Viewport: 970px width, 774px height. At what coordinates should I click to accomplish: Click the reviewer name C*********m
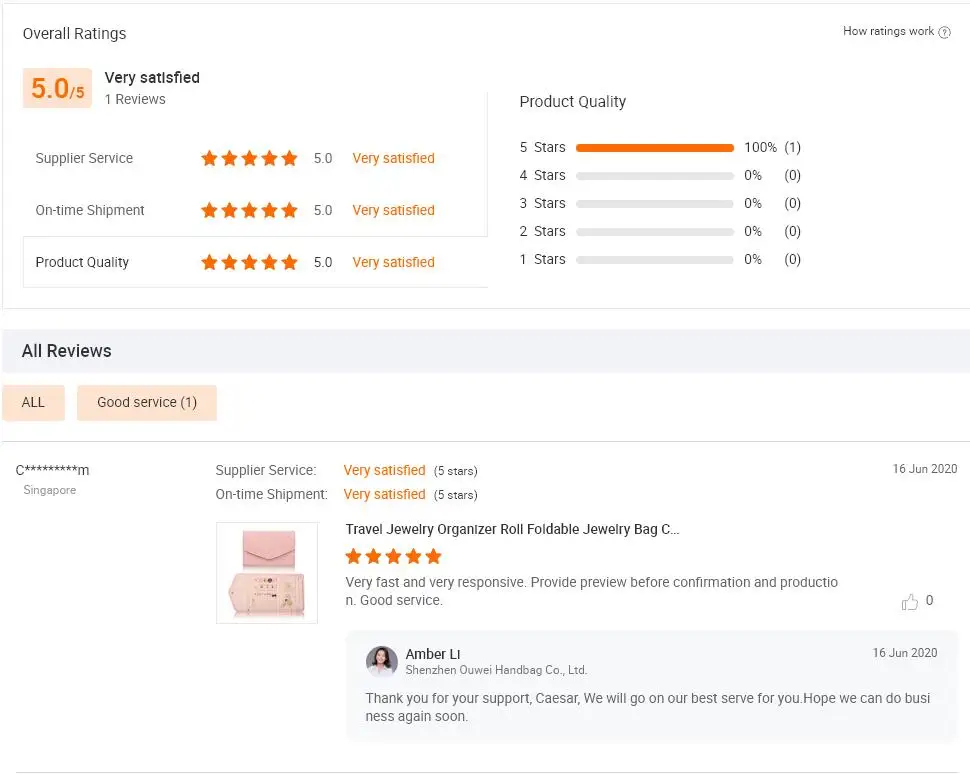(x=52, y=470)
